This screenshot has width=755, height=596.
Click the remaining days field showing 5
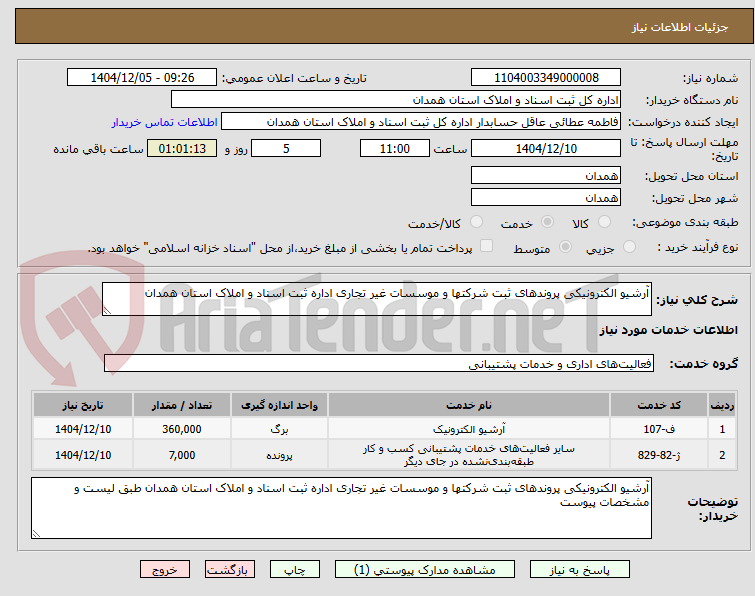pyautogui.click(x=286, y=148)
